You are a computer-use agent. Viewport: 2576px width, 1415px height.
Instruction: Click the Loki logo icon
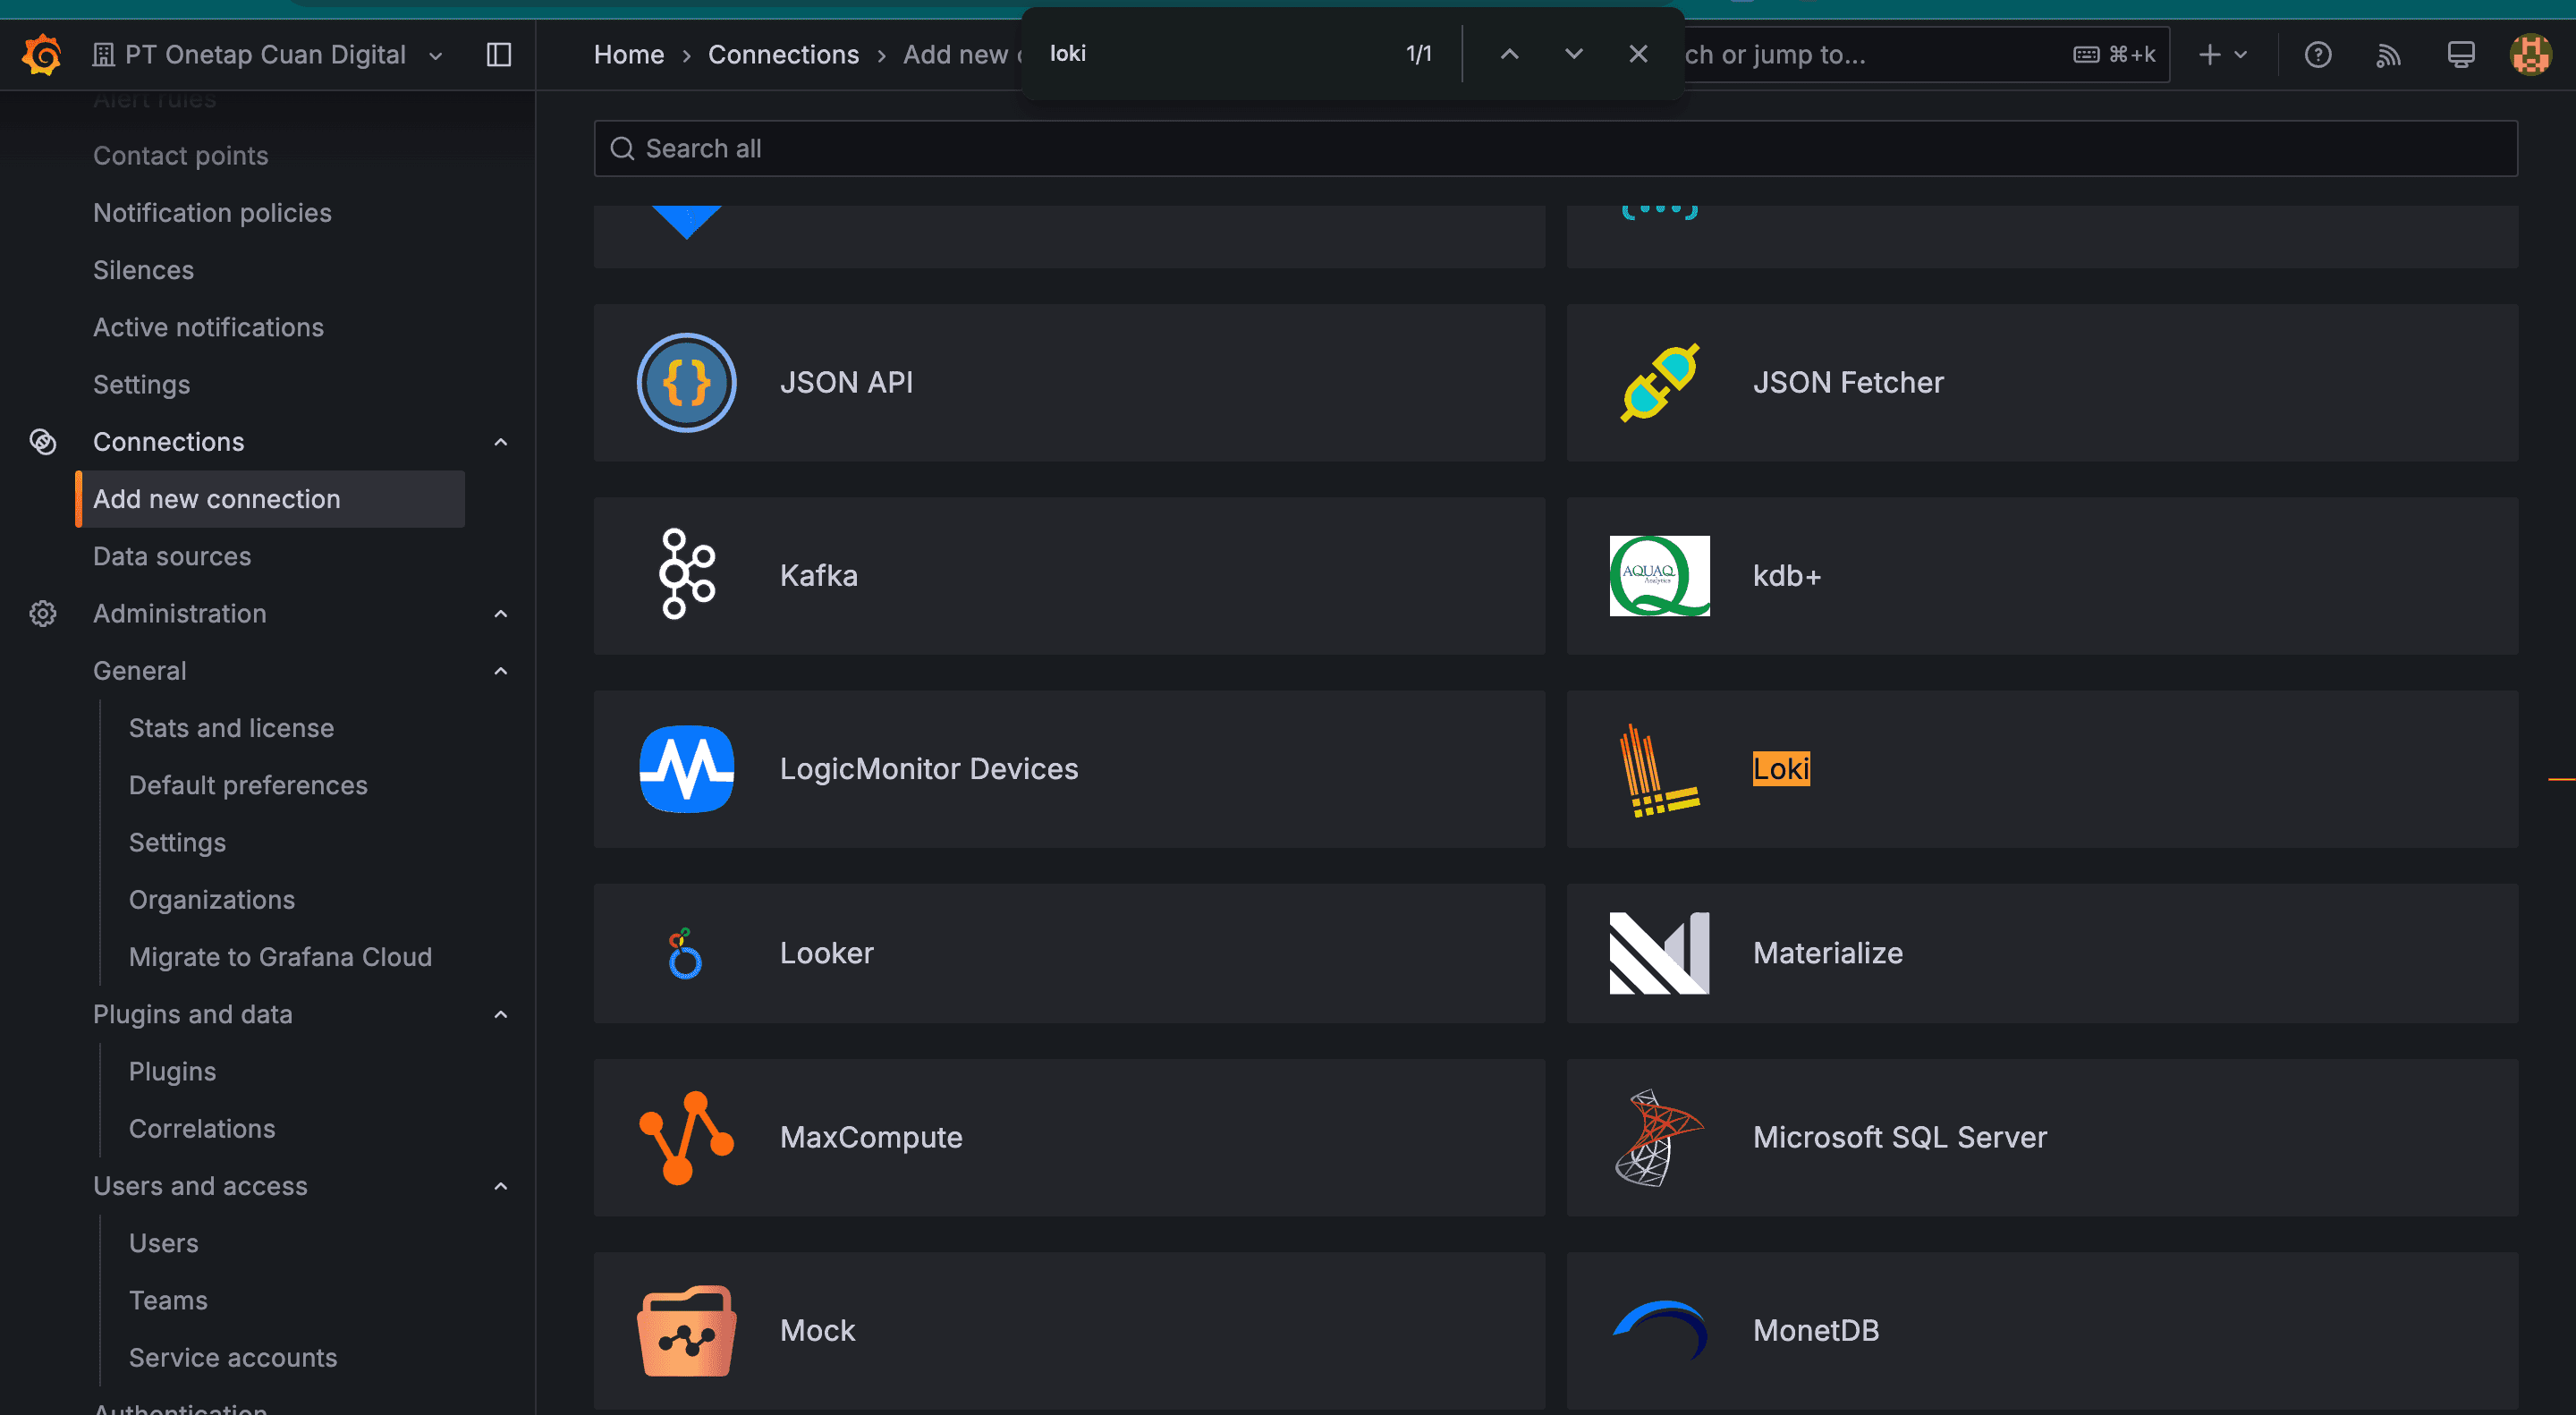(1660, 770)
